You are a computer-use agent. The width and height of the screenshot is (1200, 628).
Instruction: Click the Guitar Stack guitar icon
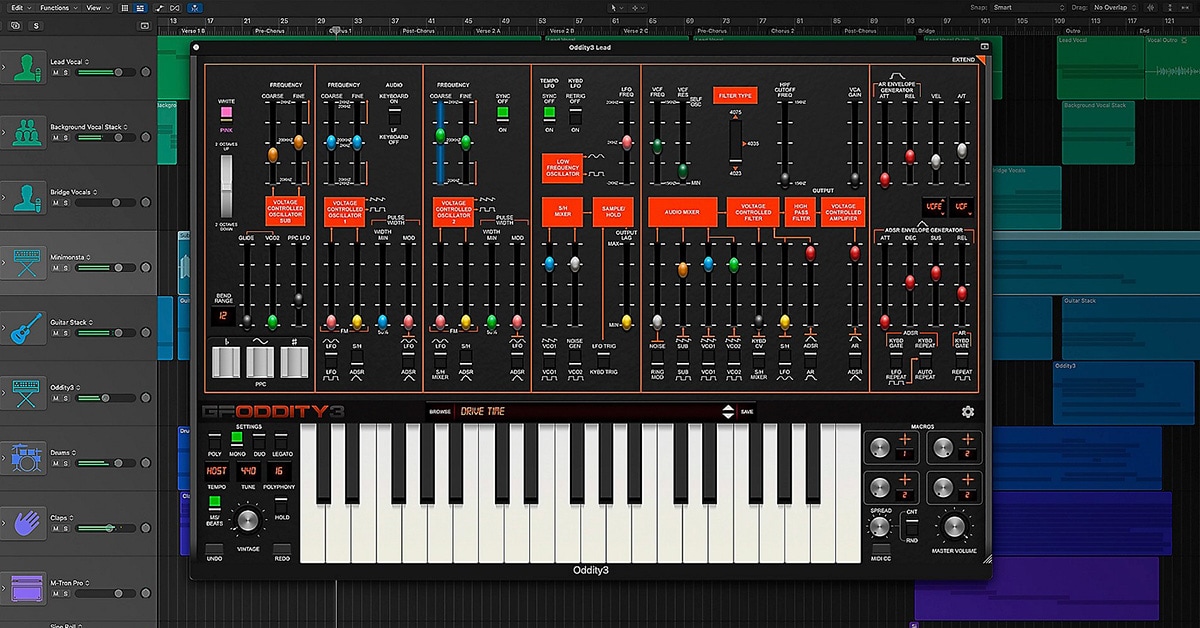click(26, 328)
